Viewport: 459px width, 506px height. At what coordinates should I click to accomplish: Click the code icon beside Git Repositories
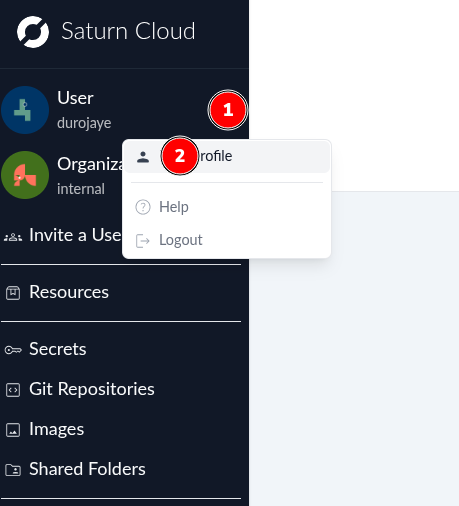(x=13, y=390)
